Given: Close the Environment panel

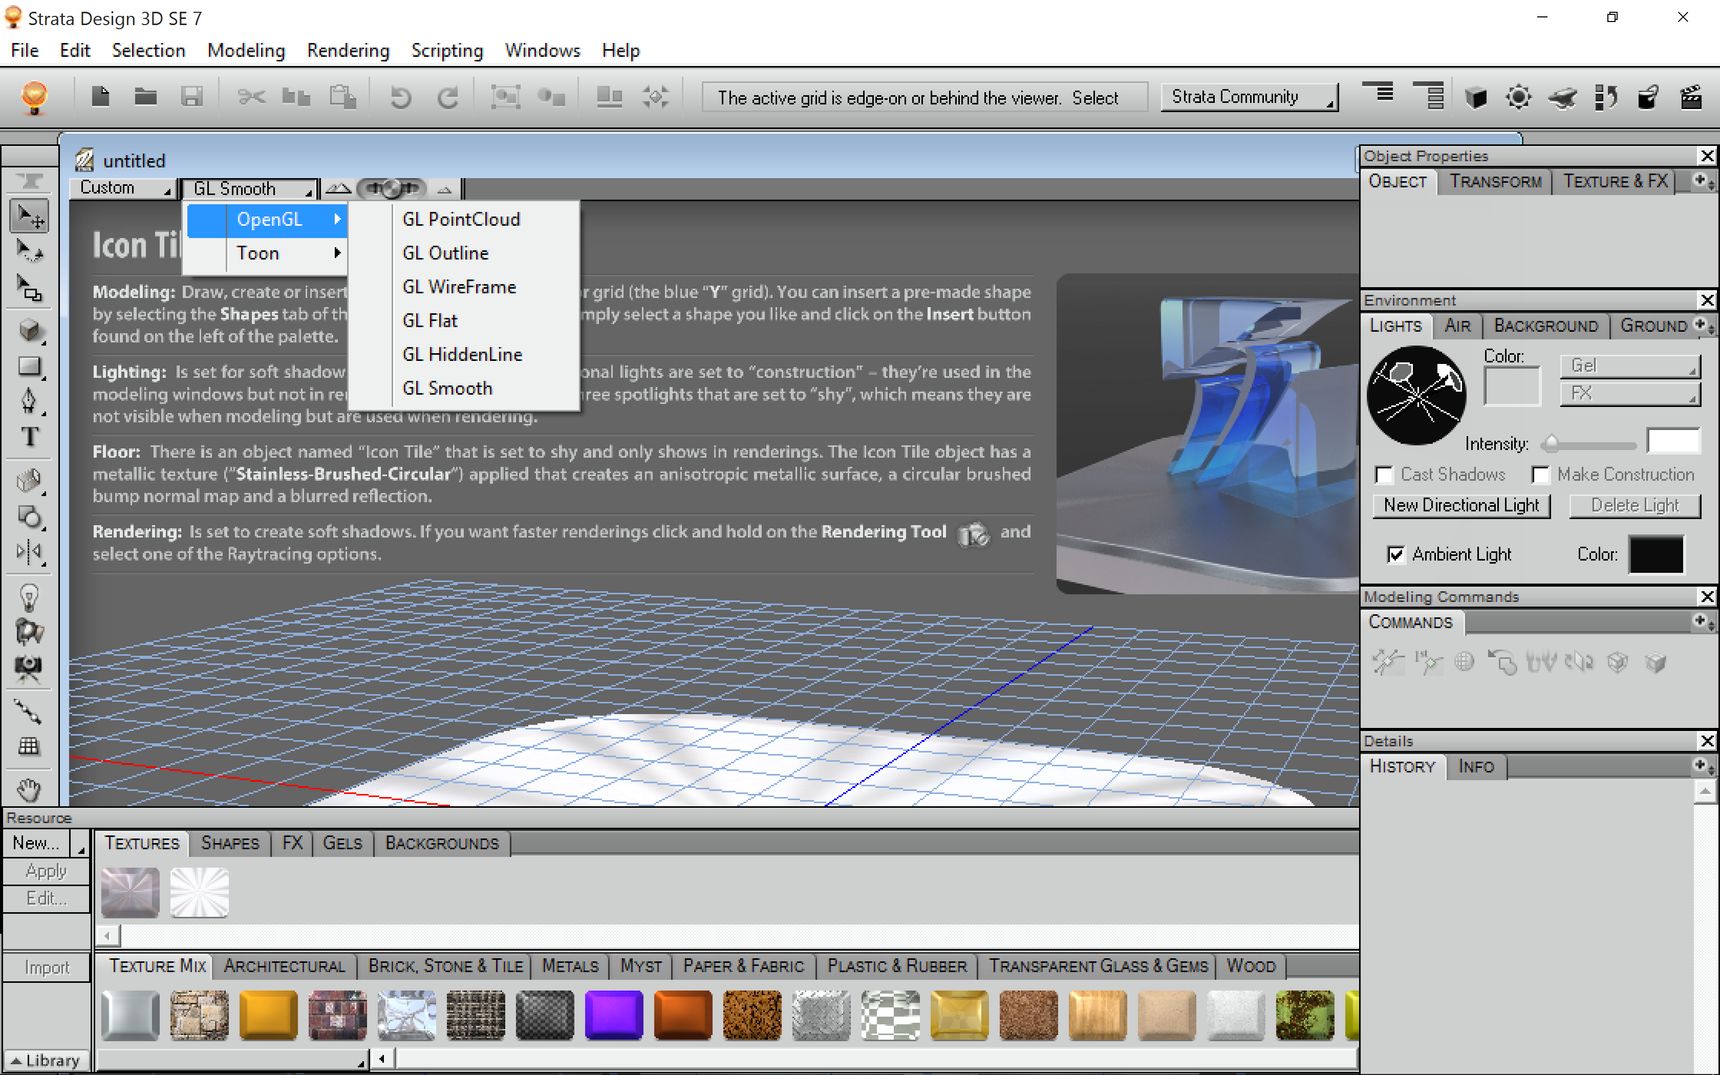Looking at the screenshot, I should (1707, 300).
